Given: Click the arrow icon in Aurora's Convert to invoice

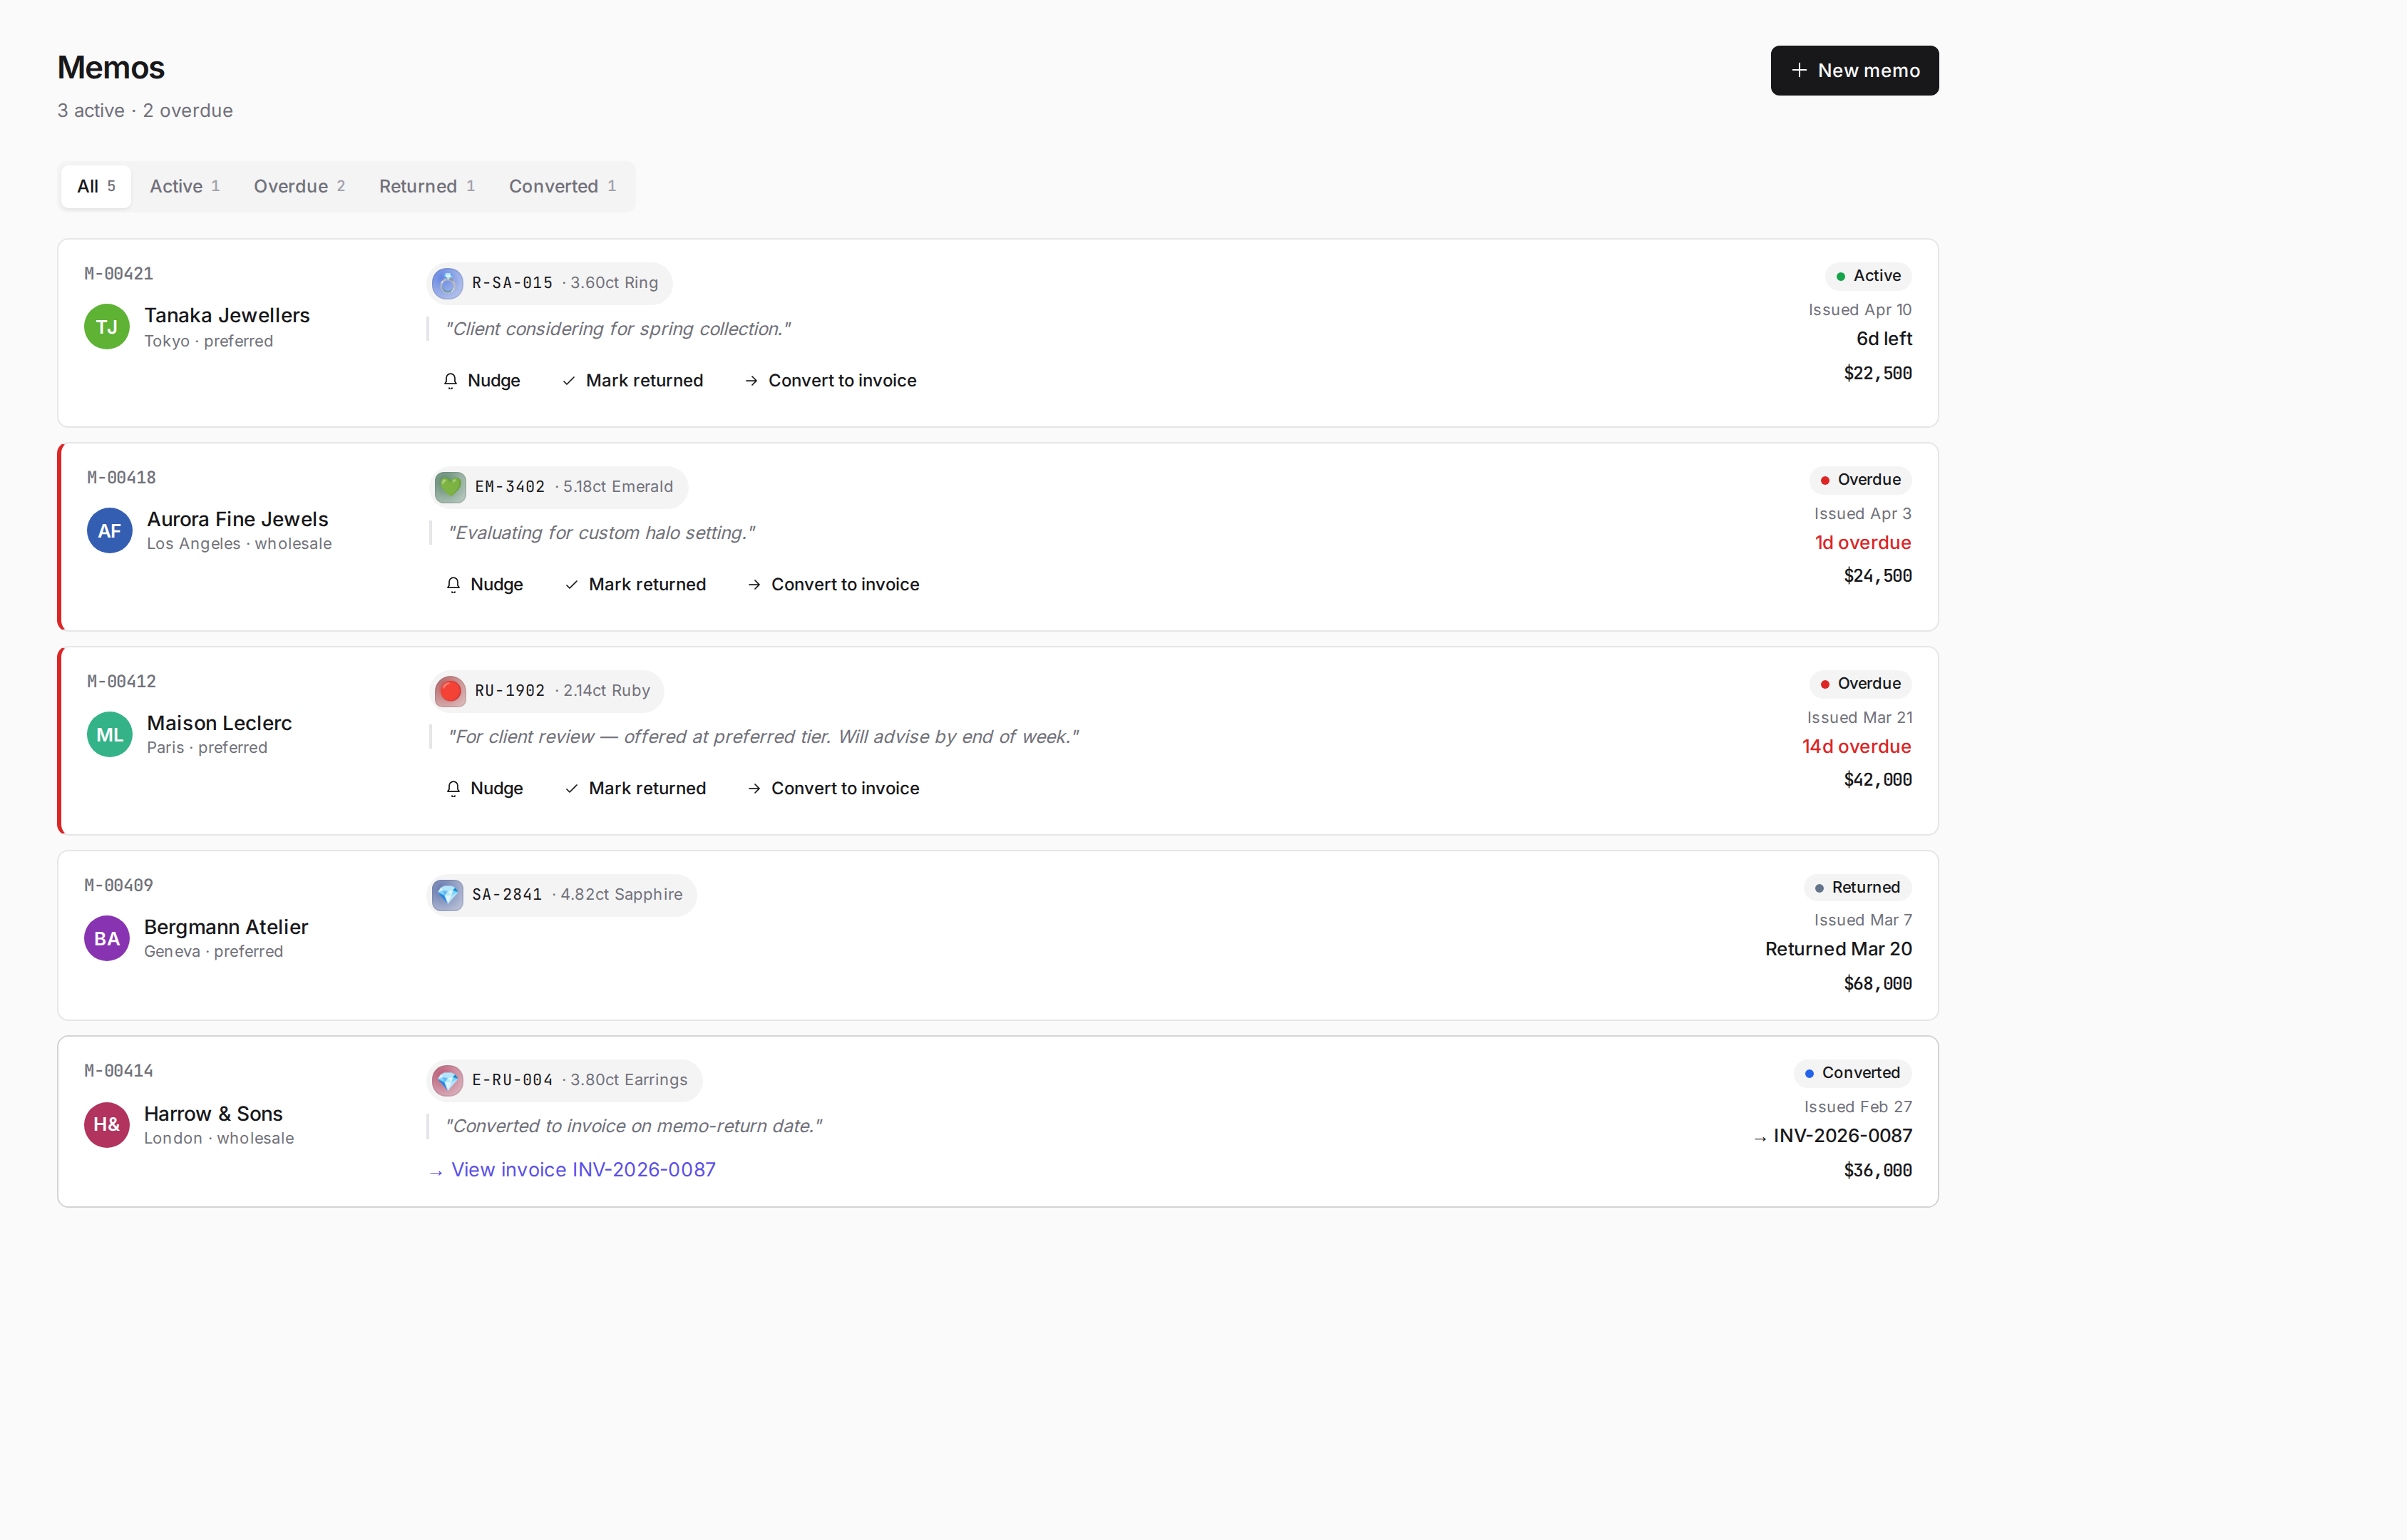Looking at the screenshot, I should [x=754, y=585].
